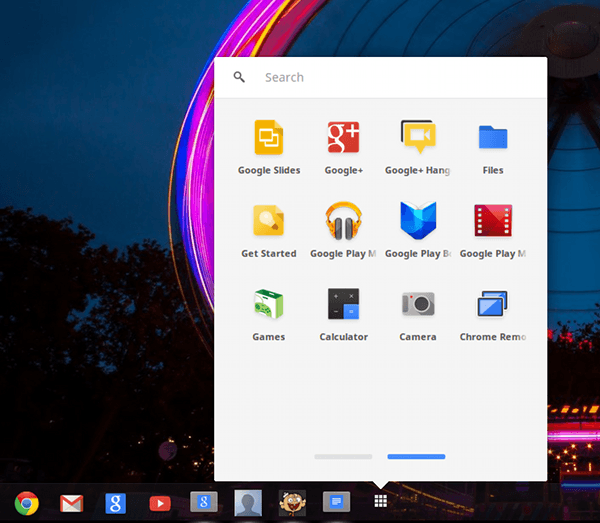Select the second launcher page indicator
This screenshot has width=600, height=523.
(416, 456)
